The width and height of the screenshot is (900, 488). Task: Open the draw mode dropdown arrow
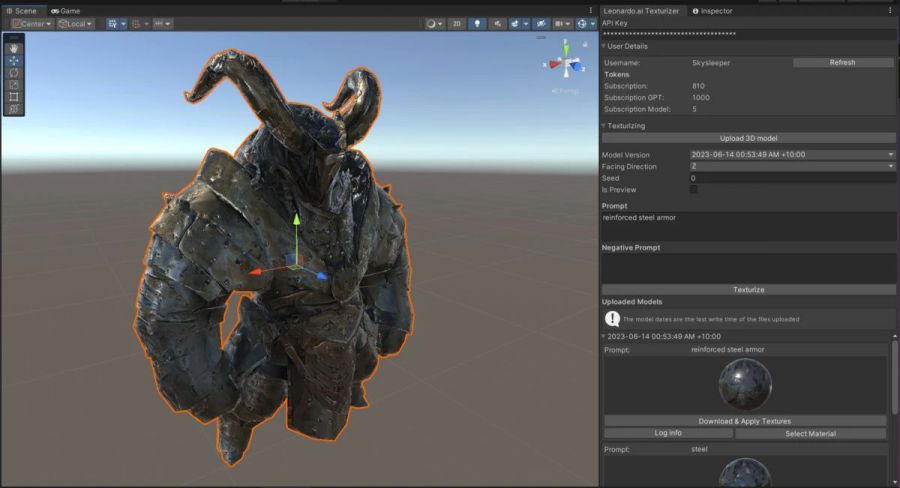[440, 24]
